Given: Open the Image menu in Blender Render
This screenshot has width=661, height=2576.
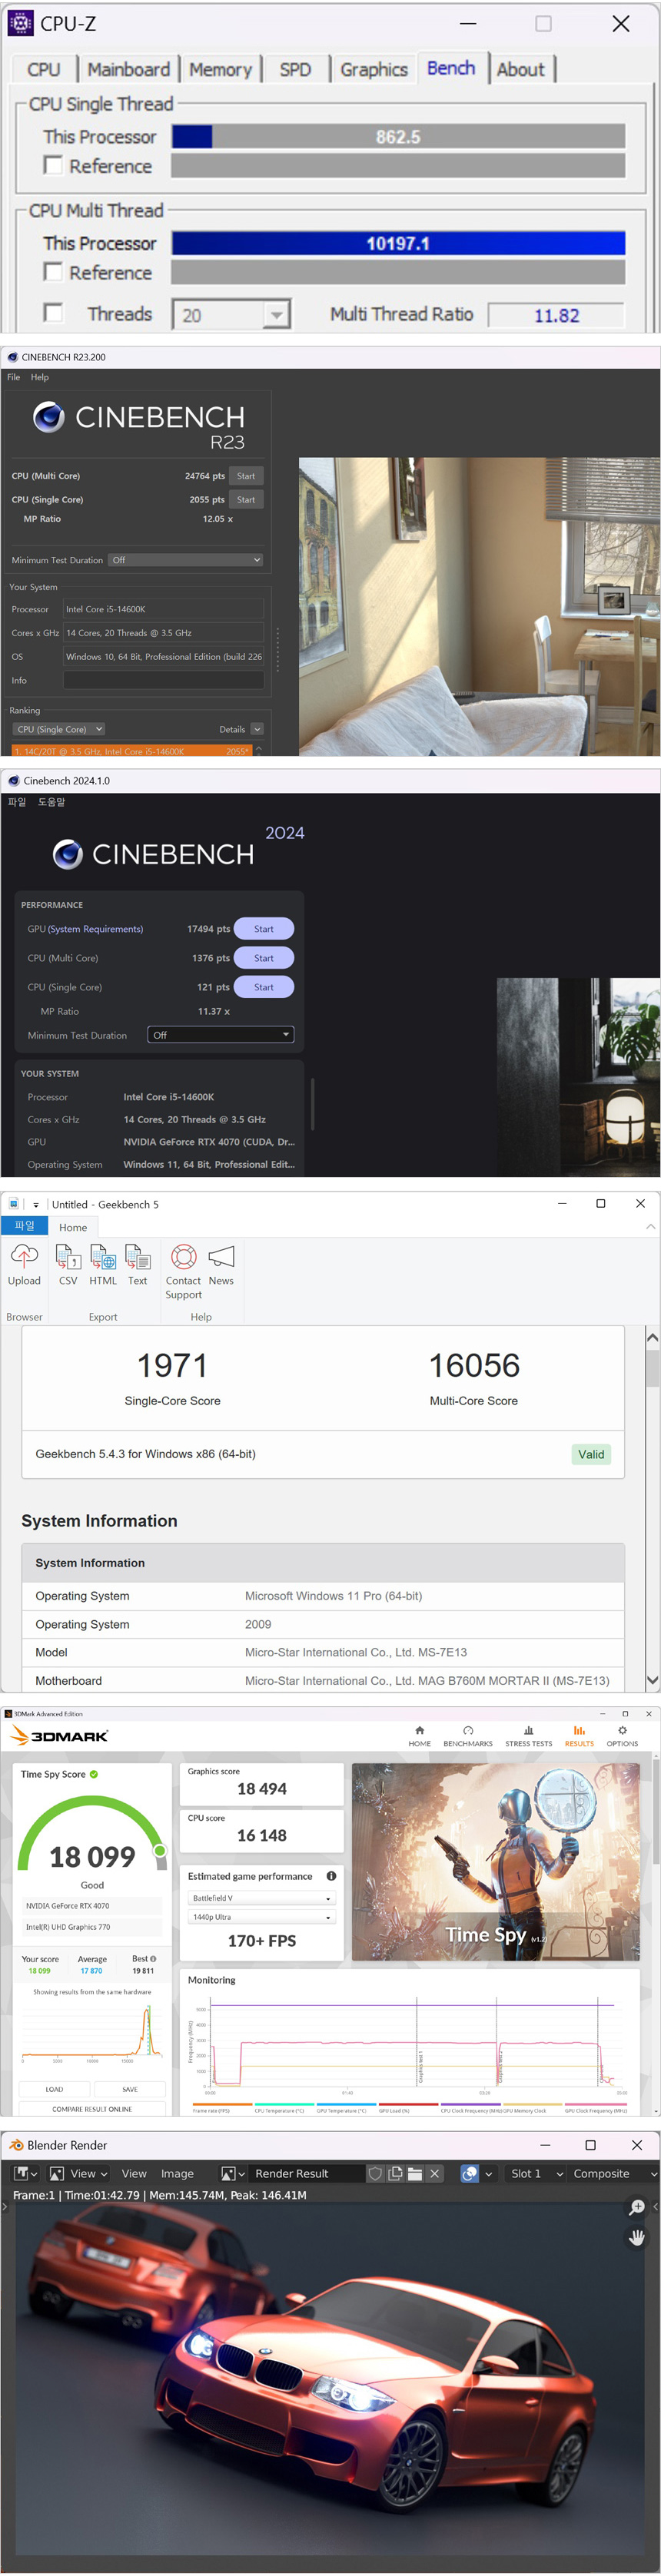Looking at the screenshot, I should pos(177,2173).
